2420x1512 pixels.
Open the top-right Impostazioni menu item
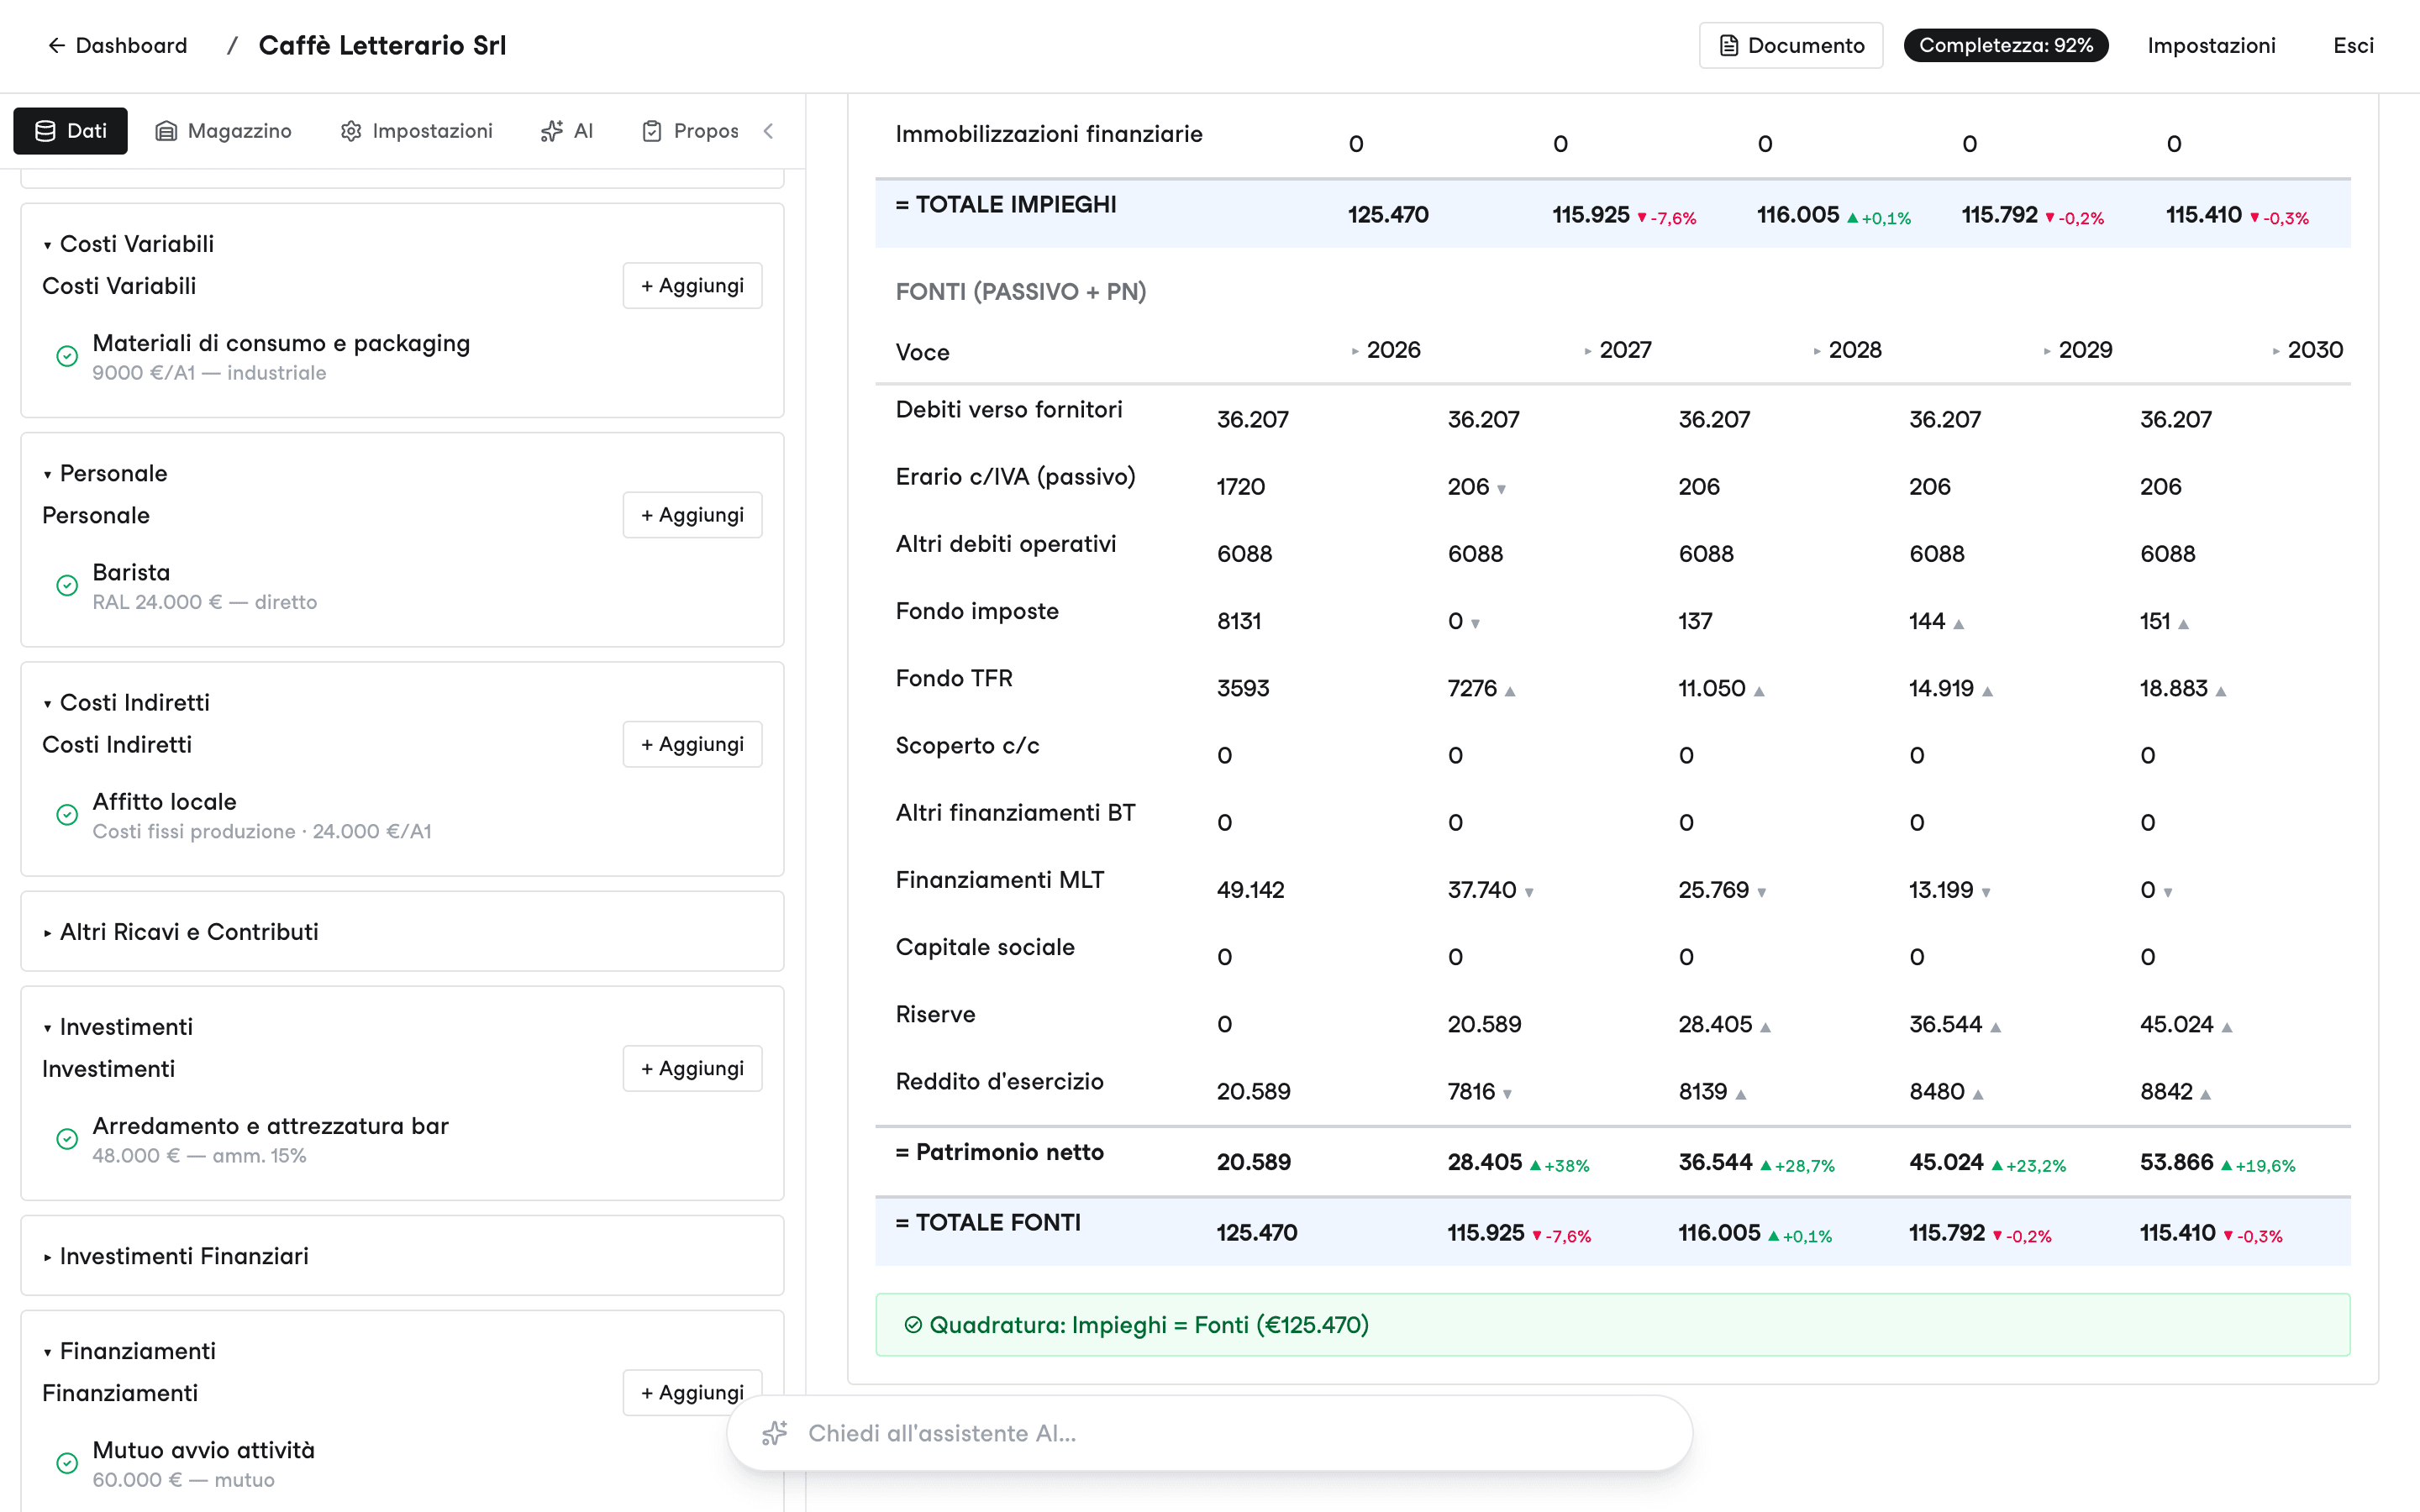(2211, 45)
